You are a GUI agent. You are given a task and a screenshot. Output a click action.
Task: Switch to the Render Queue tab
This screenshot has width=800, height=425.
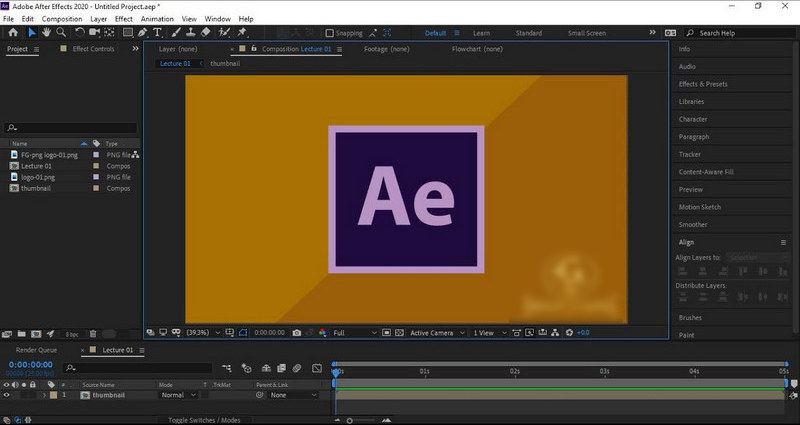tap(36, 350)
